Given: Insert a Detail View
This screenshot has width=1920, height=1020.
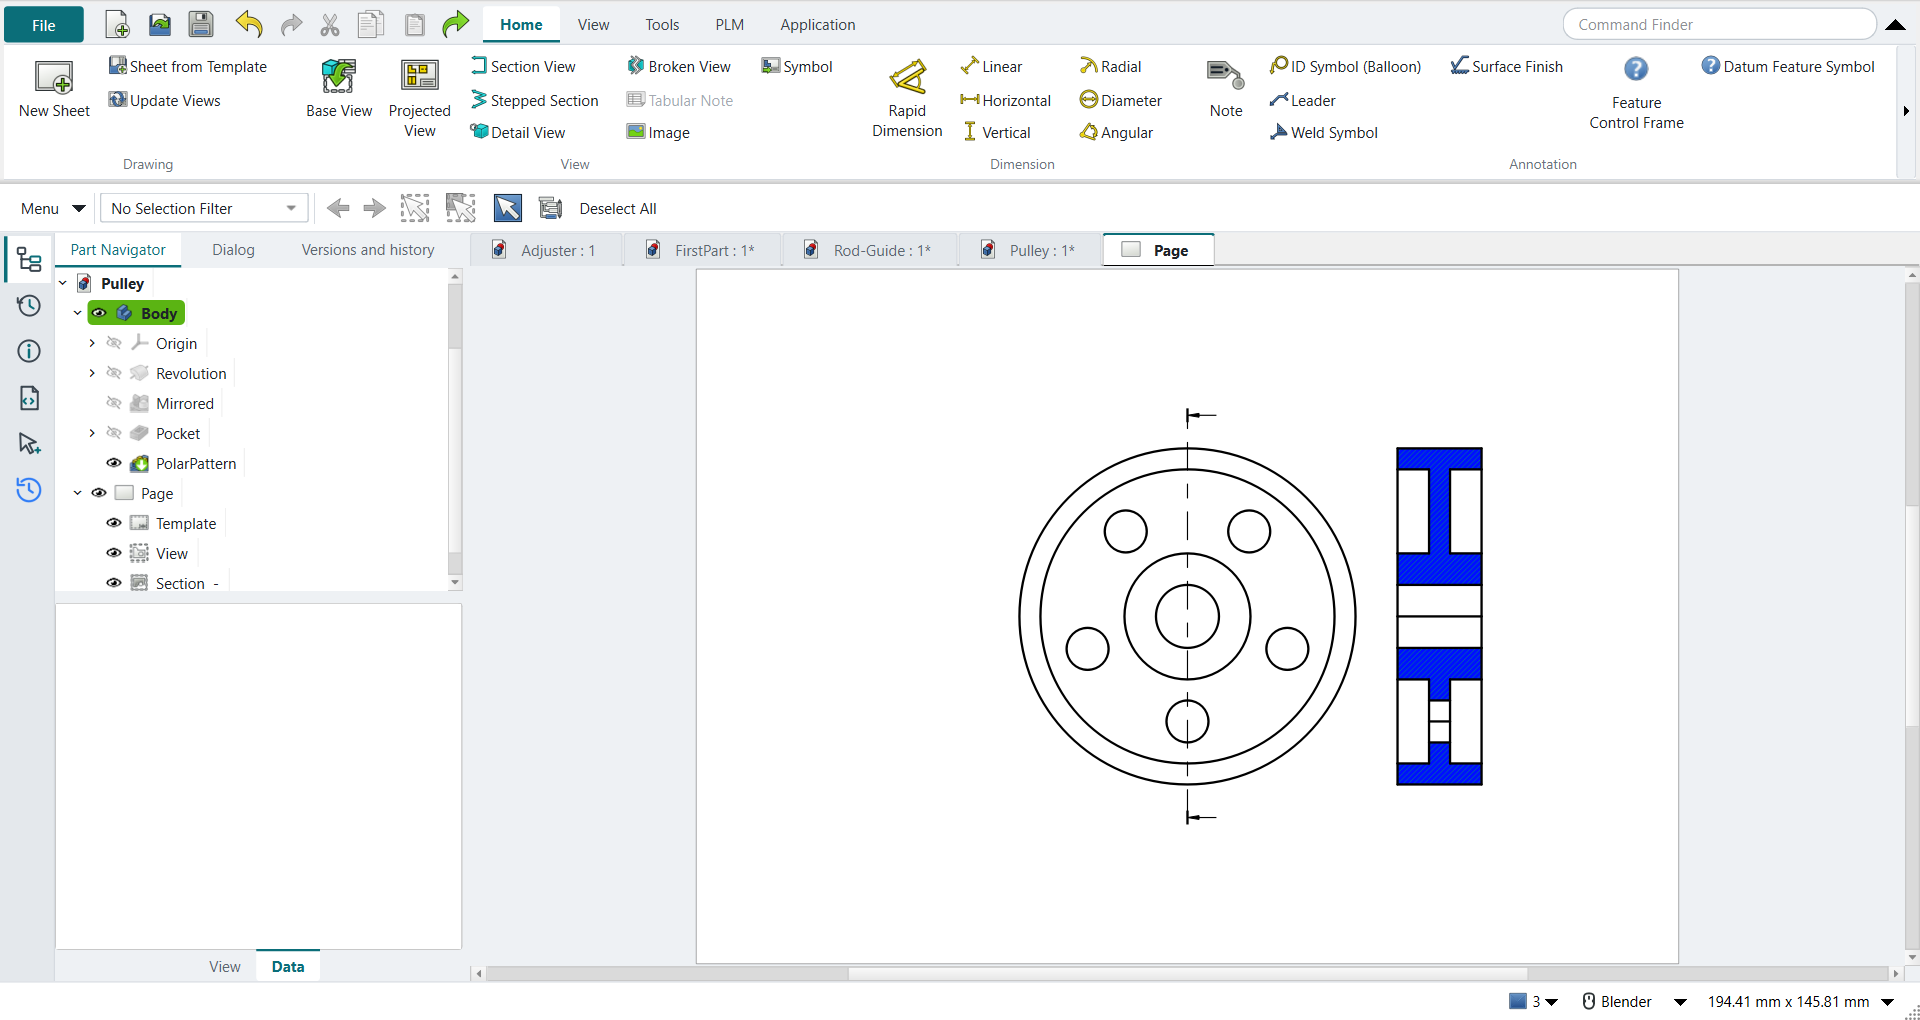Looking at the screenshot, I should [x=518, y=132].
